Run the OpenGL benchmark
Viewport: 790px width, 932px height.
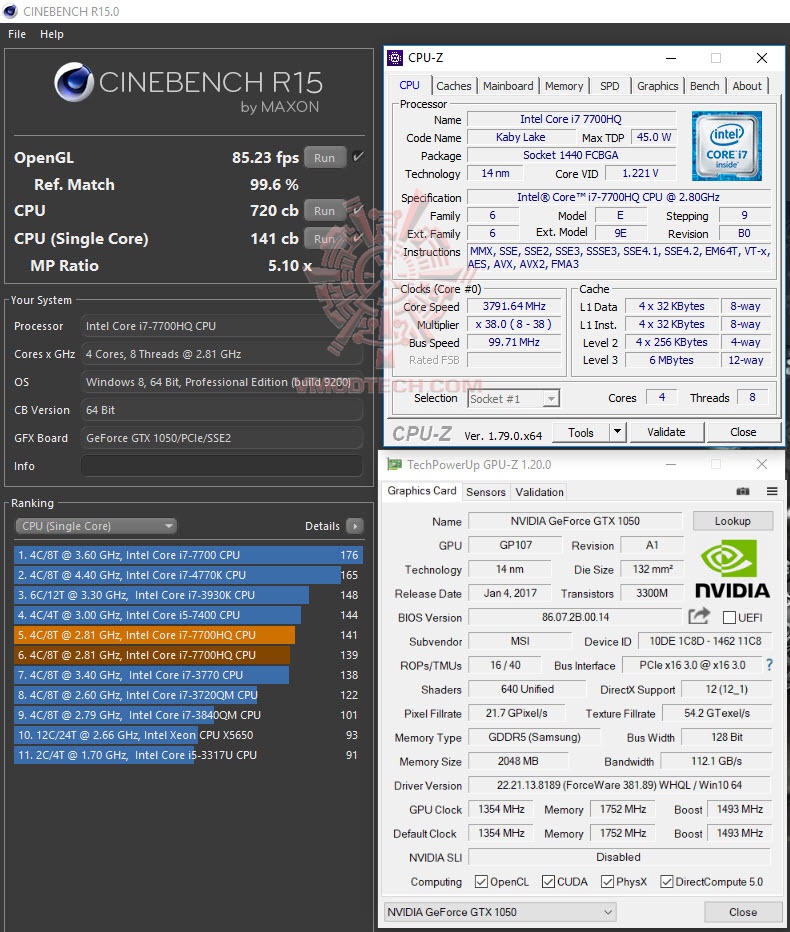pyautogui.click(x=325, y=158)
